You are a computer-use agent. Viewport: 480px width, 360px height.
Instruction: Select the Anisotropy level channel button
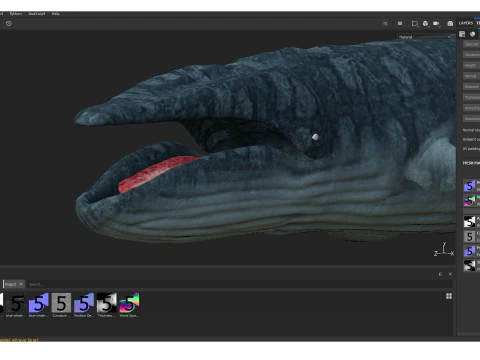point(472,108)
